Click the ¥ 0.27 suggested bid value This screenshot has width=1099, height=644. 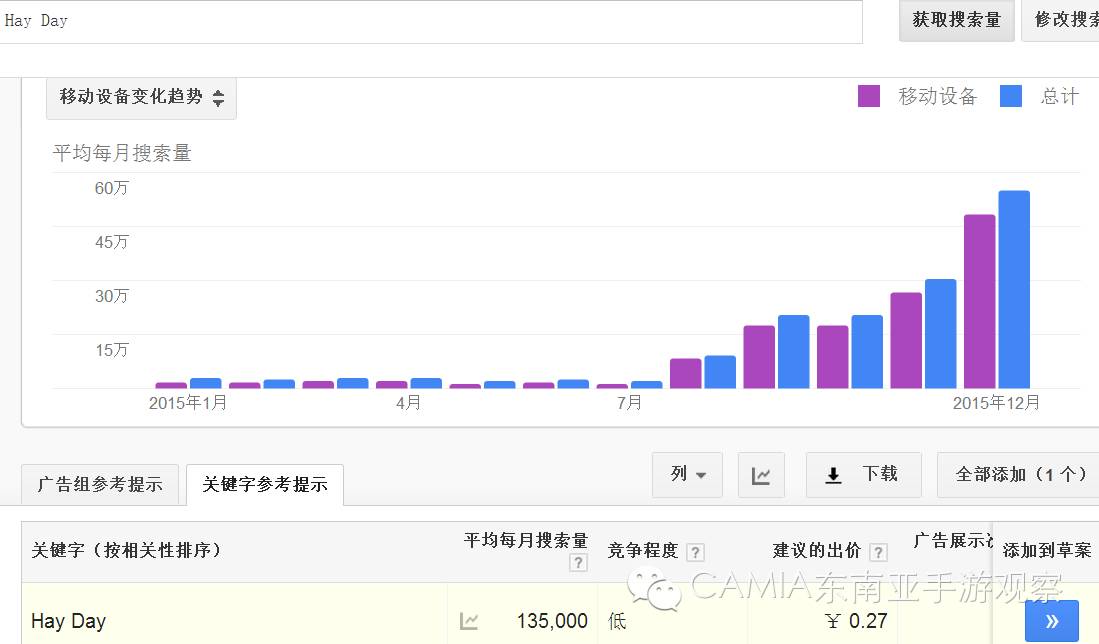[x=856, y=621]
